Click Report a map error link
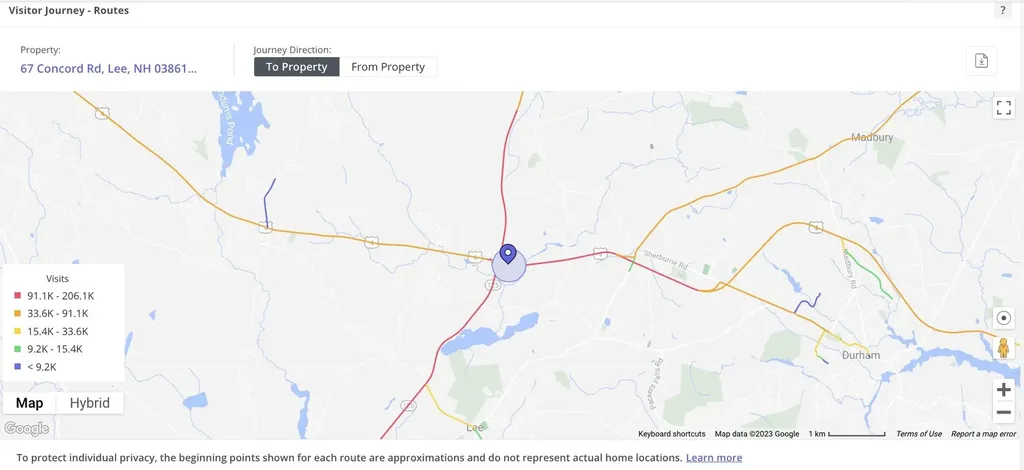The height and width of the screenshot is (470, 1024). tap(984, 434)
